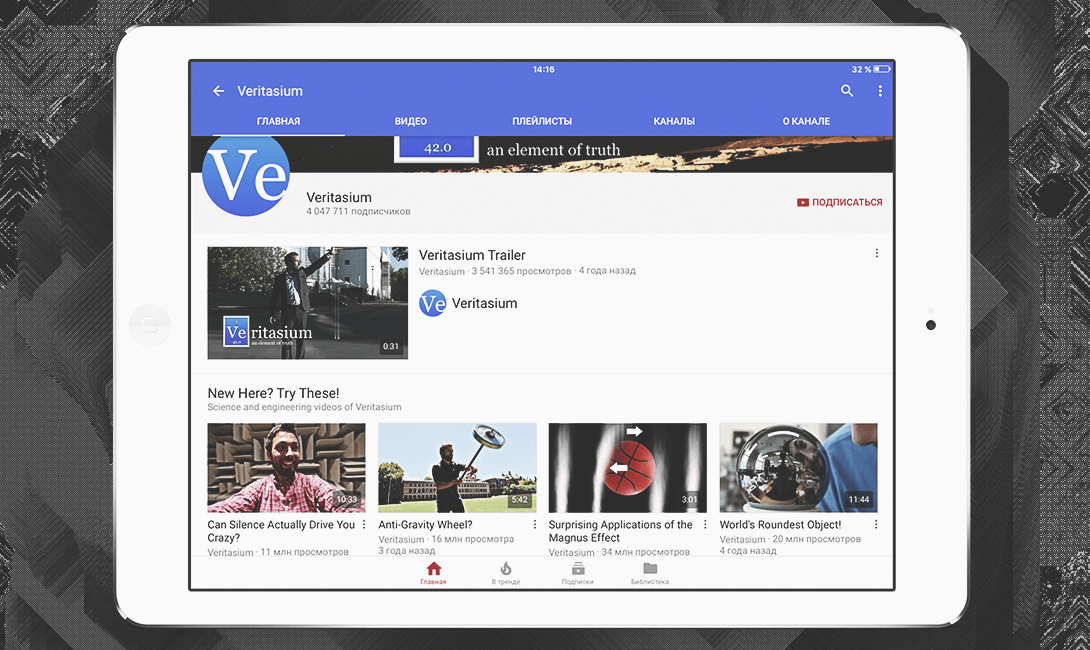Open search with the magnifier icon
The height and width of the screenshot is (650, 1090).
click(x=847, y=90)
